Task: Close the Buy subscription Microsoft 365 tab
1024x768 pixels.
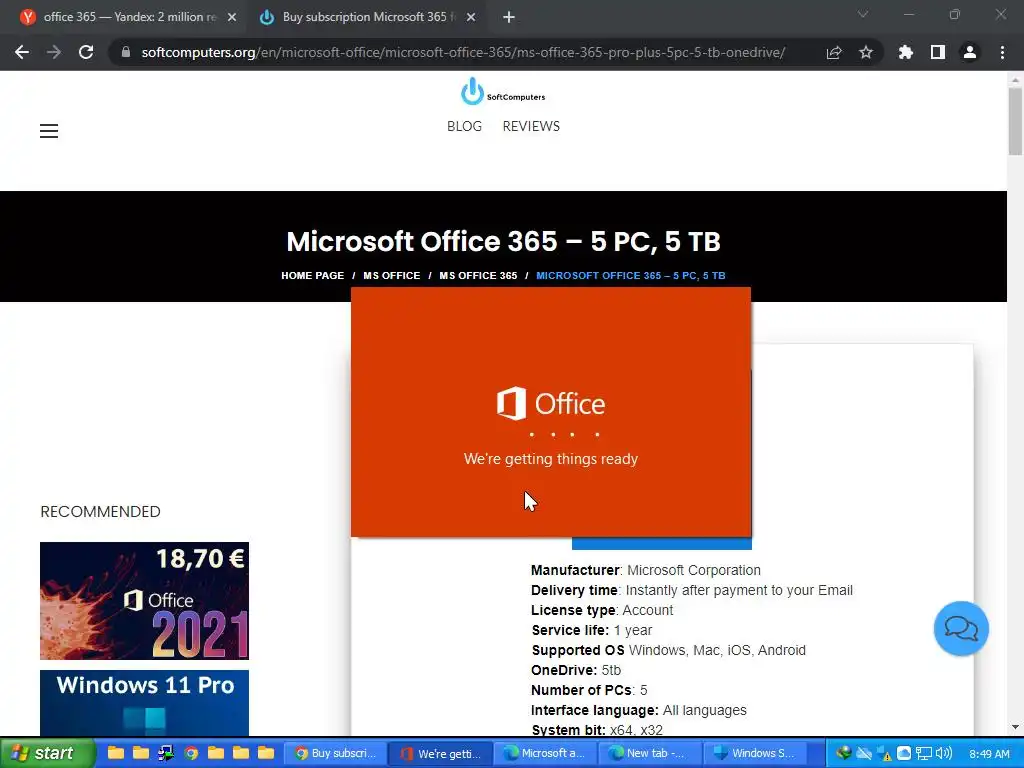Action: pos(471,17)
